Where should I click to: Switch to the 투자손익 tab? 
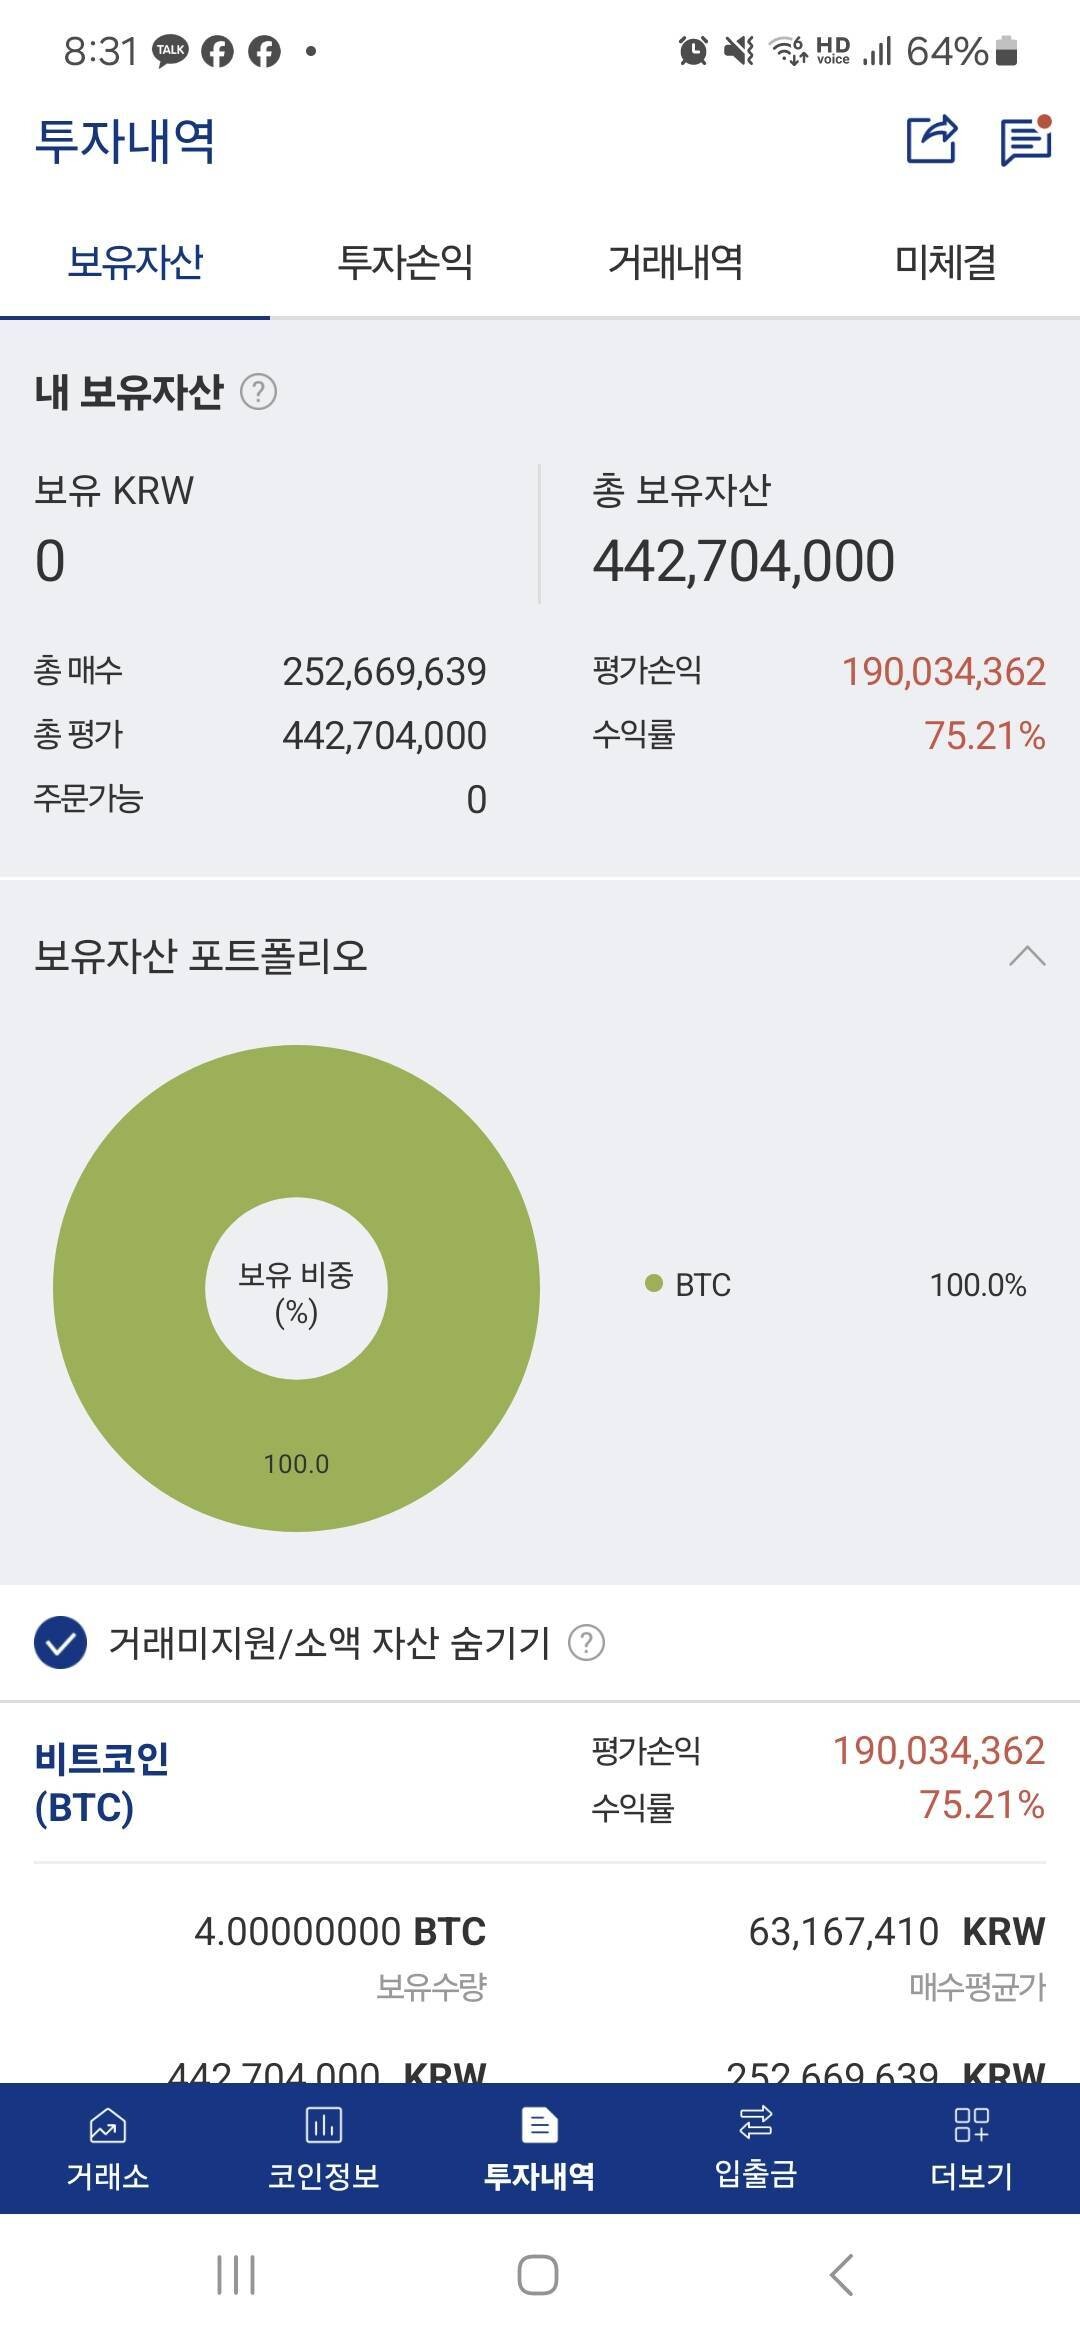point(404,262)
